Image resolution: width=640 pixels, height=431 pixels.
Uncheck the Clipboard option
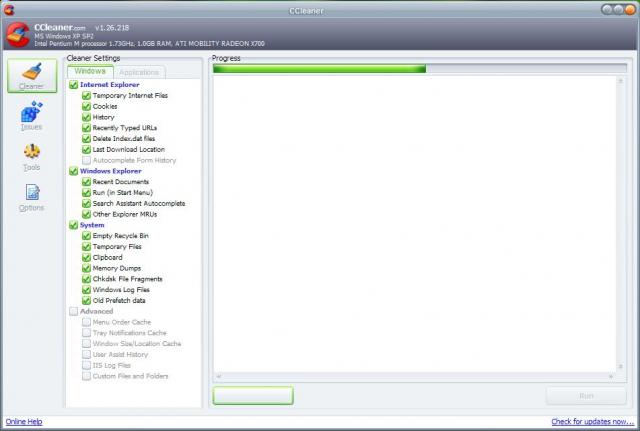point(86,258)
